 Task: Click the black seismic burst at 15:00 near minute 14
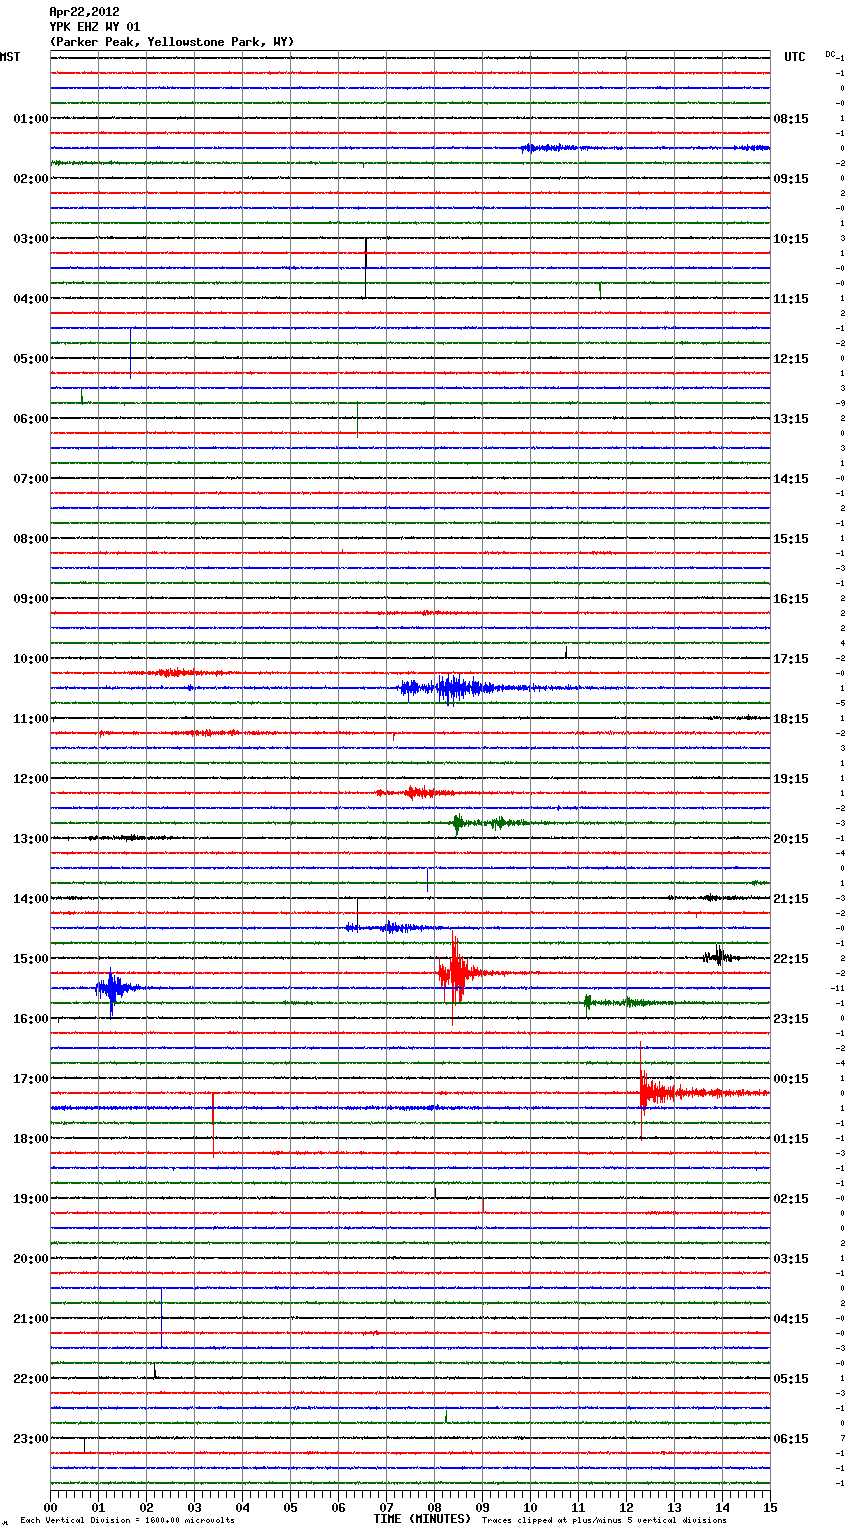(x=720, y=957)
